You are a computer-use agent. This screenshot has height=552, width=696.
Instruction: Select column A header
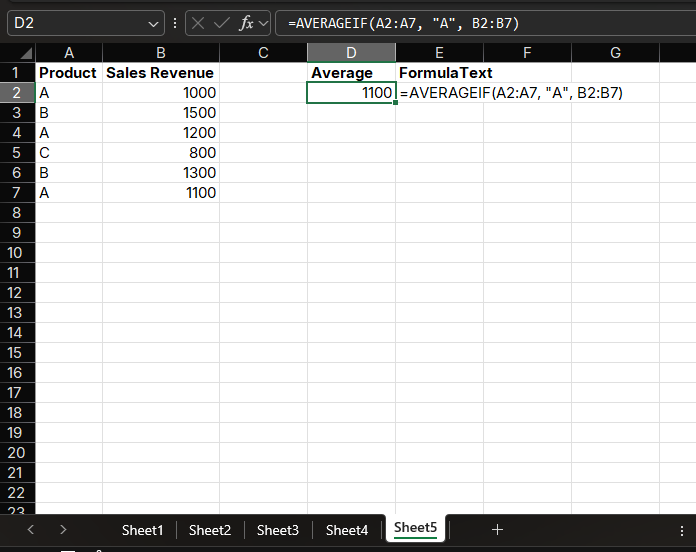click(69, 53)
